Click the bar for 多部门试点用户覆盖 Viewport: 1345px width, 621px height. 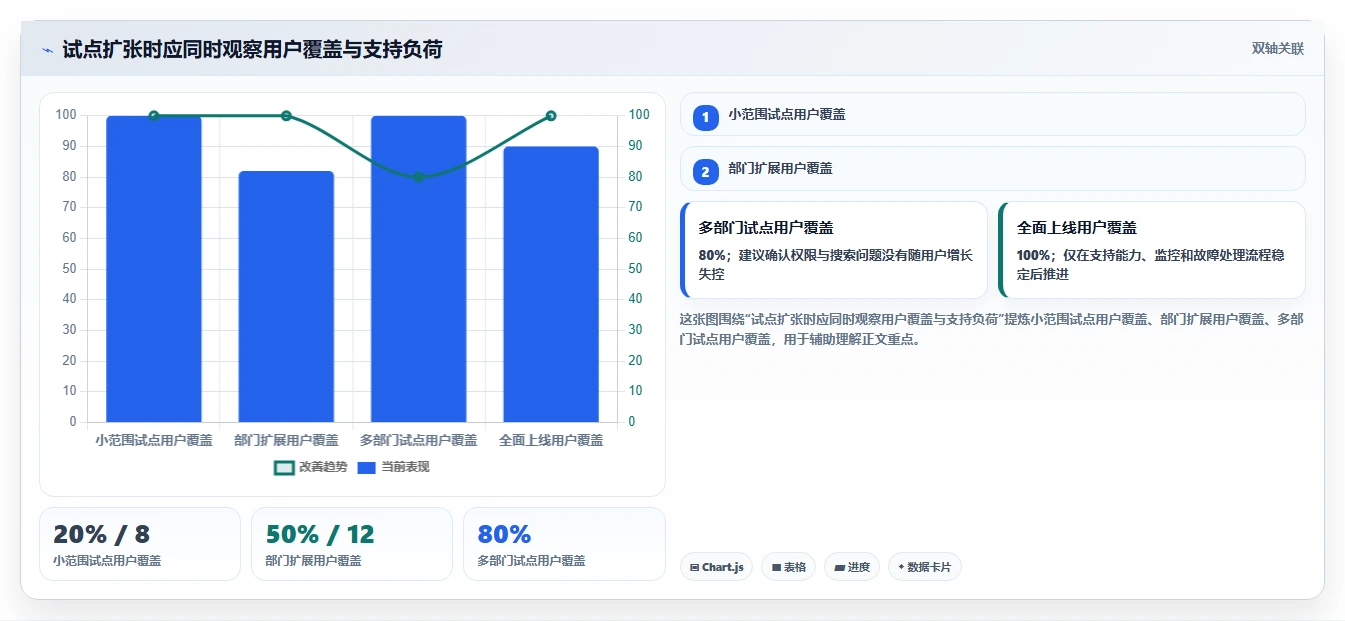(x=418, y=269)
